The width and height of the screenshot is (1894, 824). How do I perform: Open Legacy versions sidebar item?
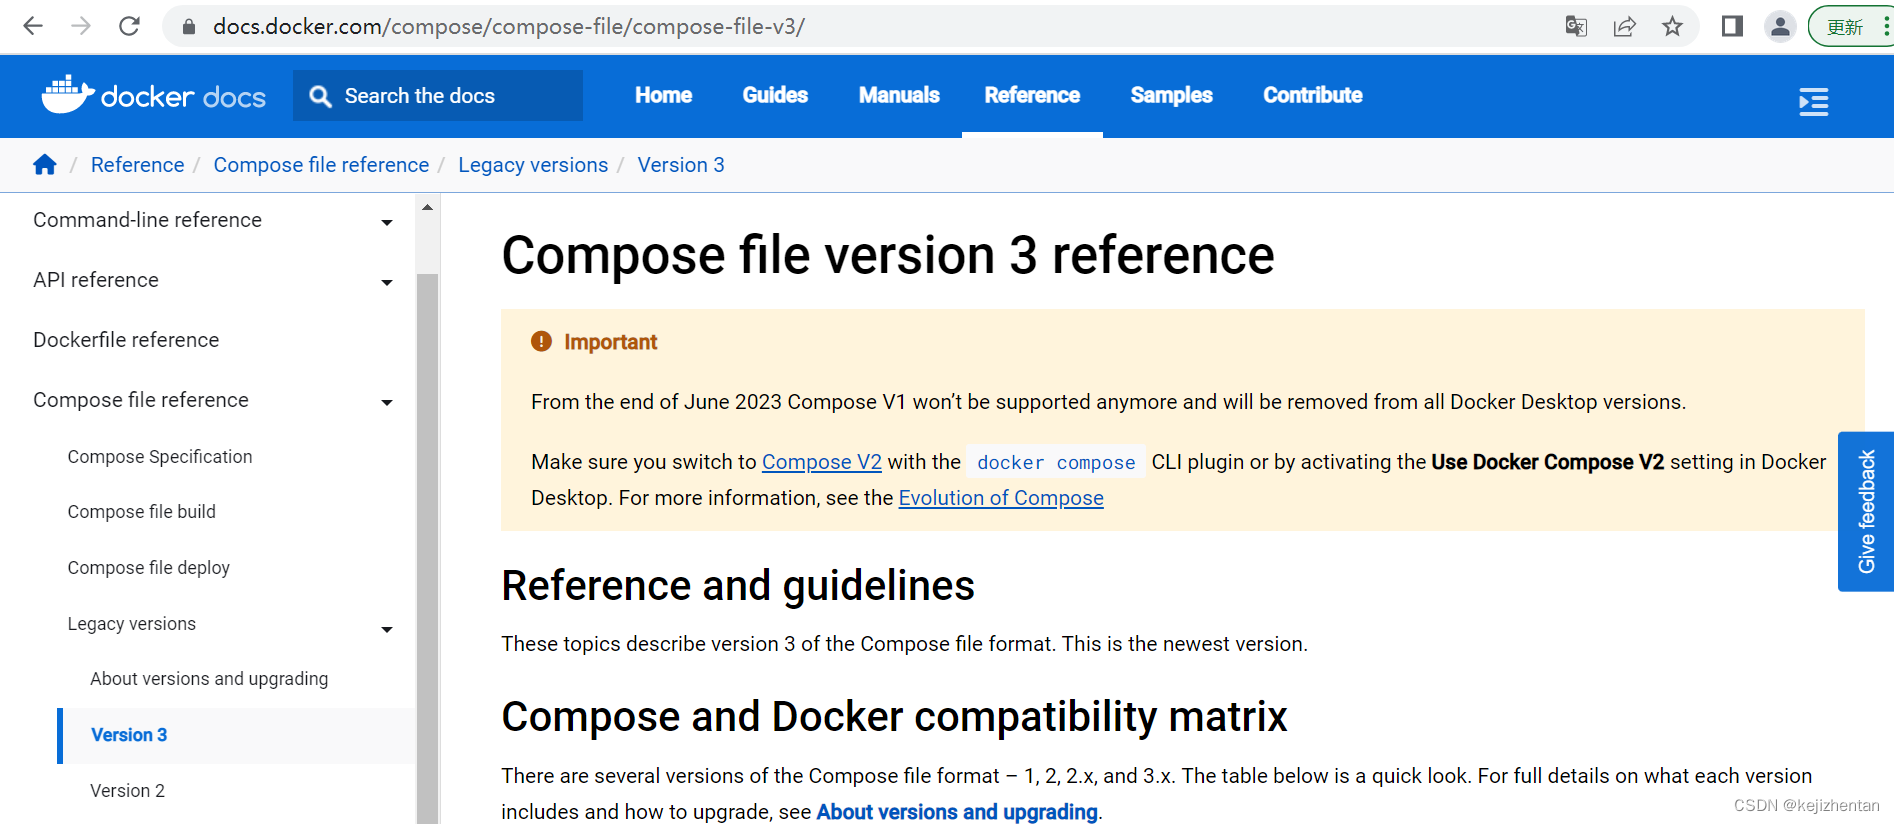click(x=132, y=624)
